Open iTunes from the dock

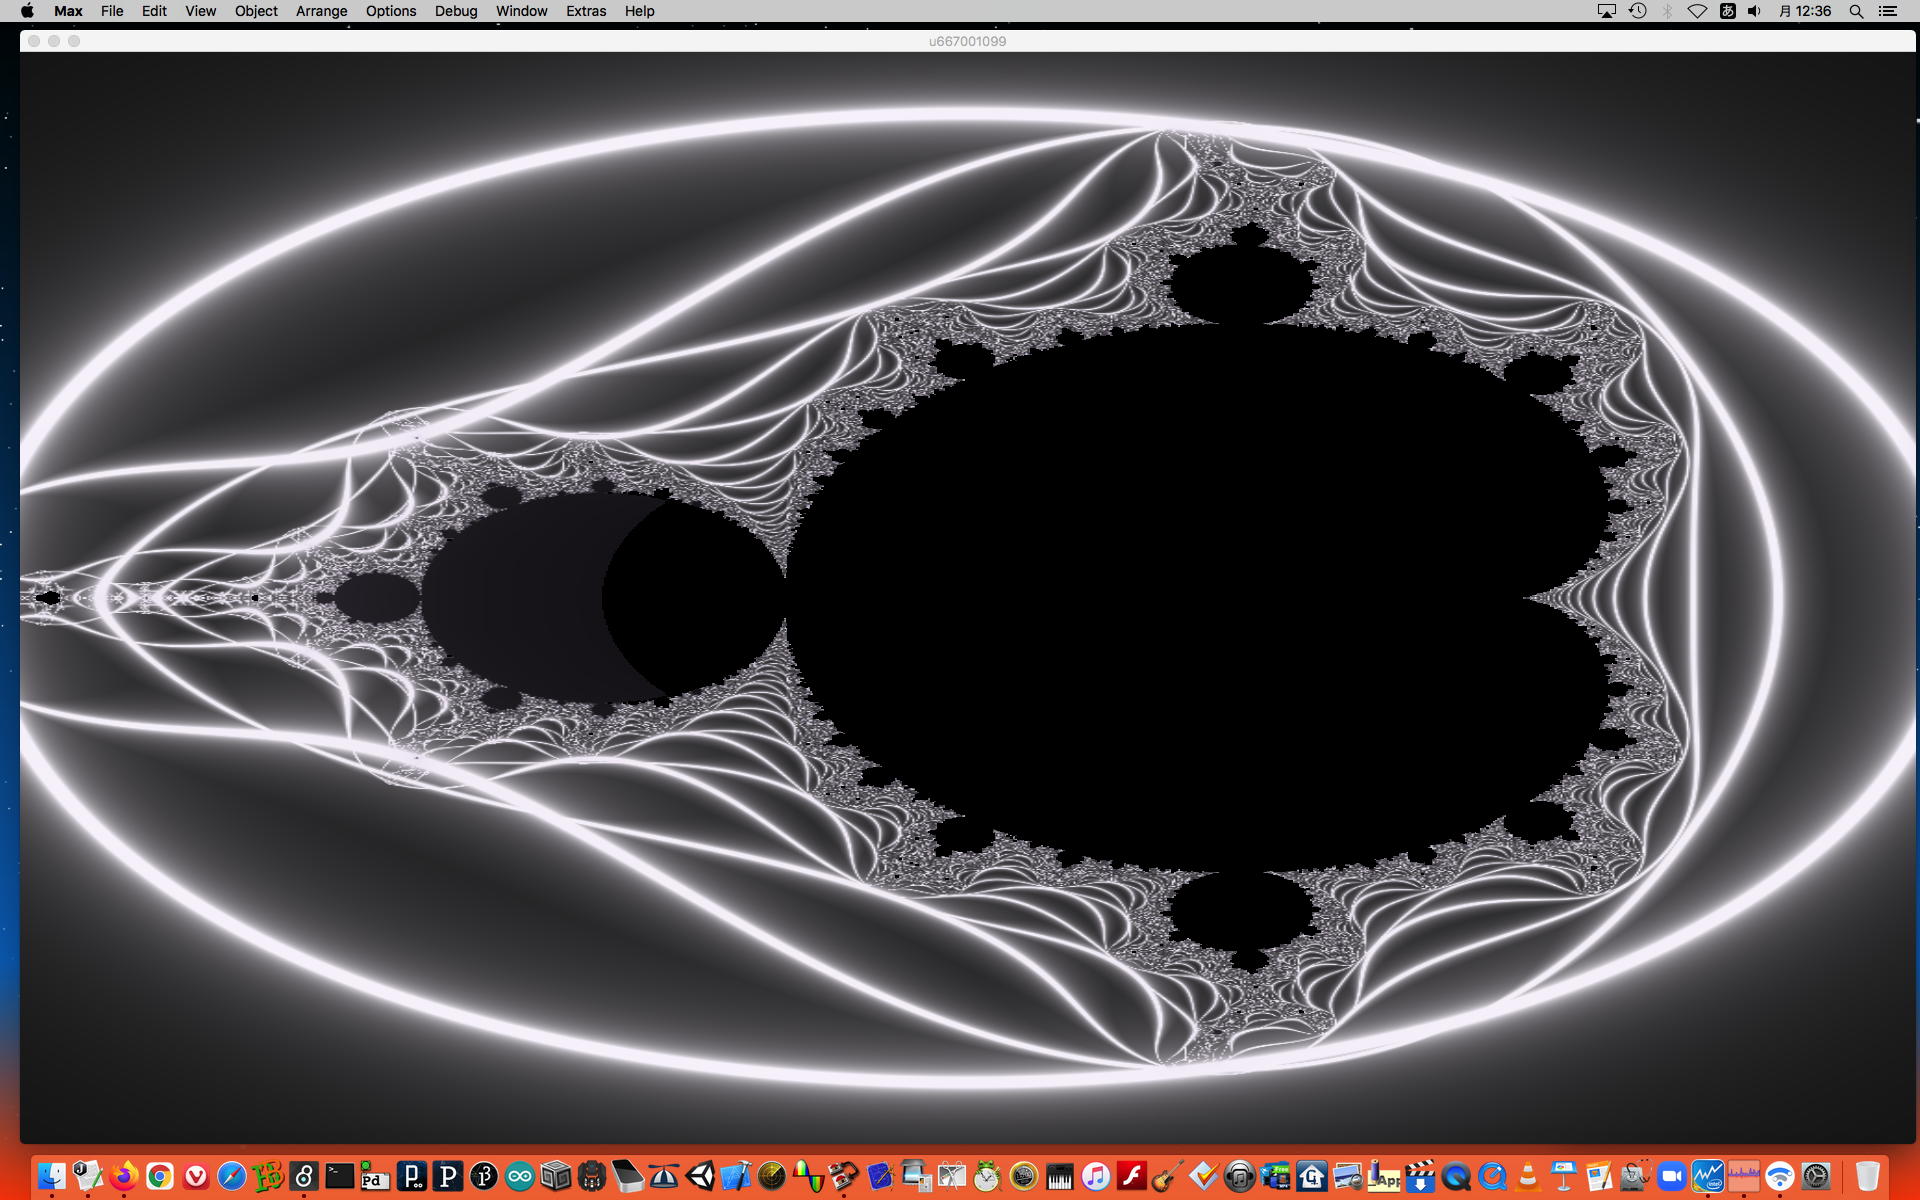tap(1095, 1176)
